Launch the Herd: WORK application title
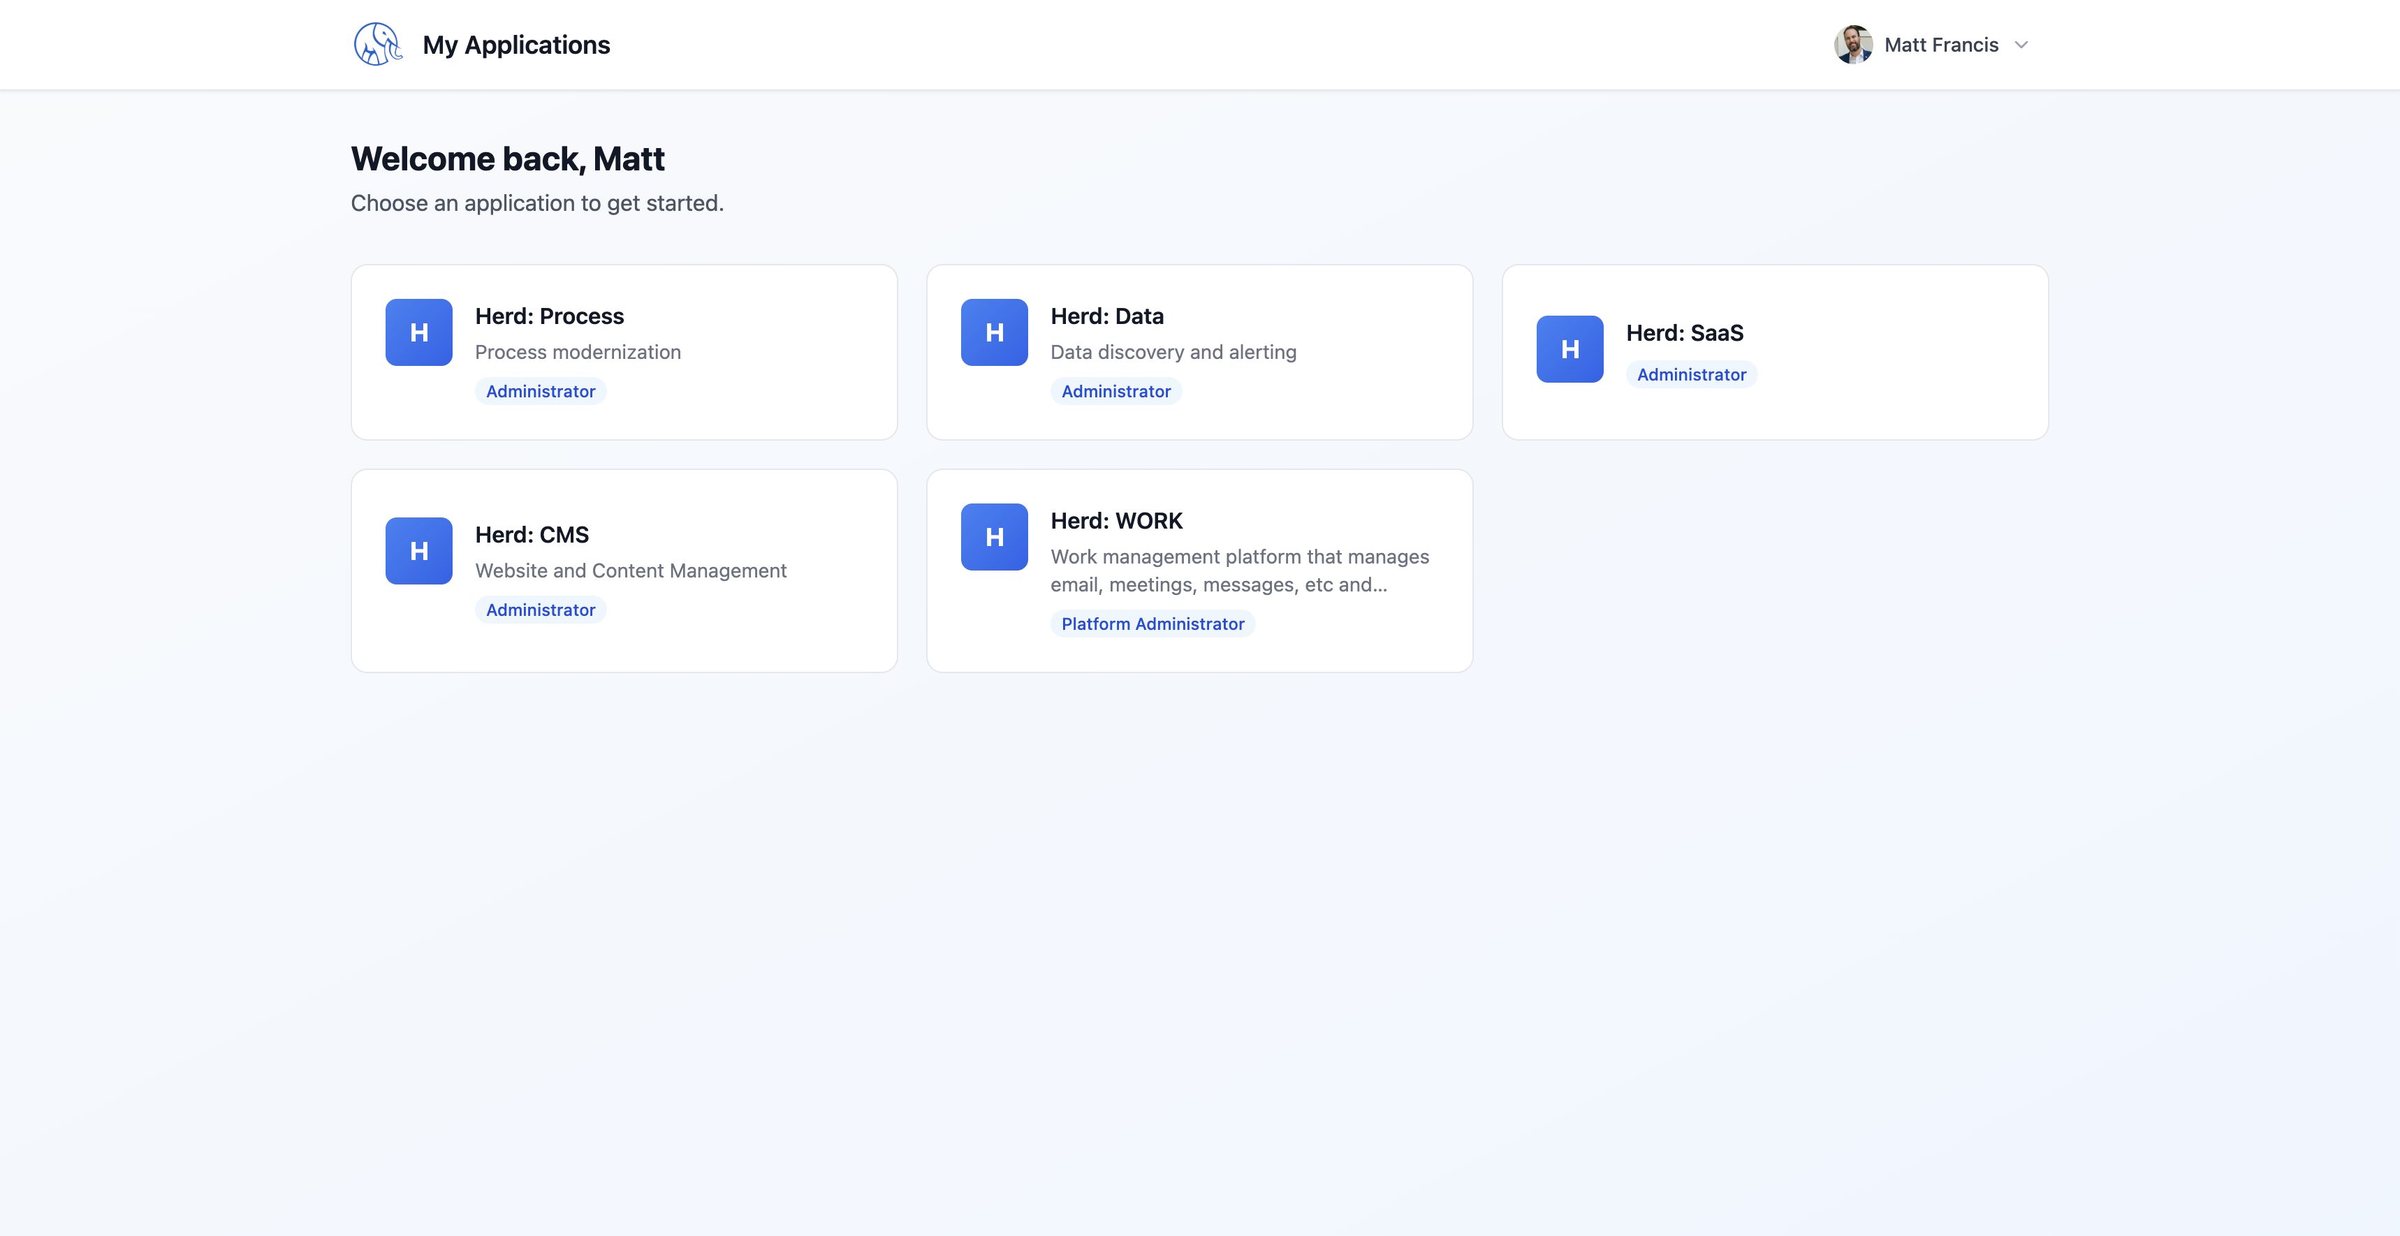2400x1236 pixels. [1116, 521]
